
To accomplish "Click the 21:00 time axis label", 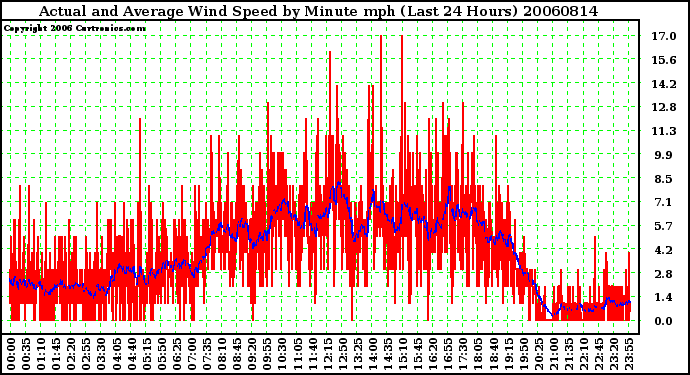I will [553, 354].
